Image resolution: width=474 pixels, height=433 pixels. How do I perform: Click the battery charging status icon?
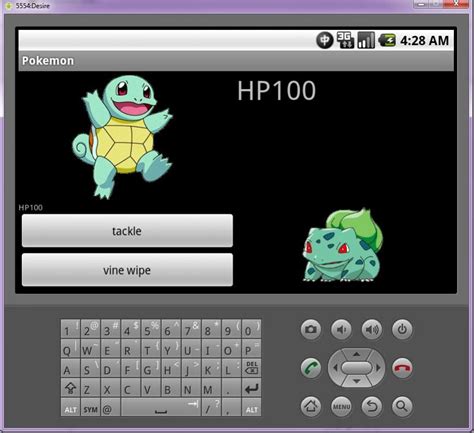pos(387,40)
